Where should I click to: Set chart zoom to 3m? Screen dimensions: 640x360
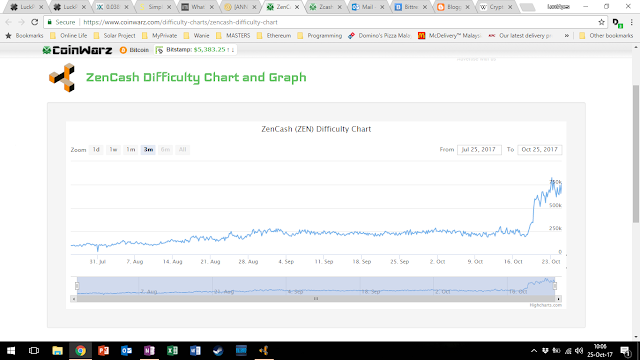coord(148,149)
